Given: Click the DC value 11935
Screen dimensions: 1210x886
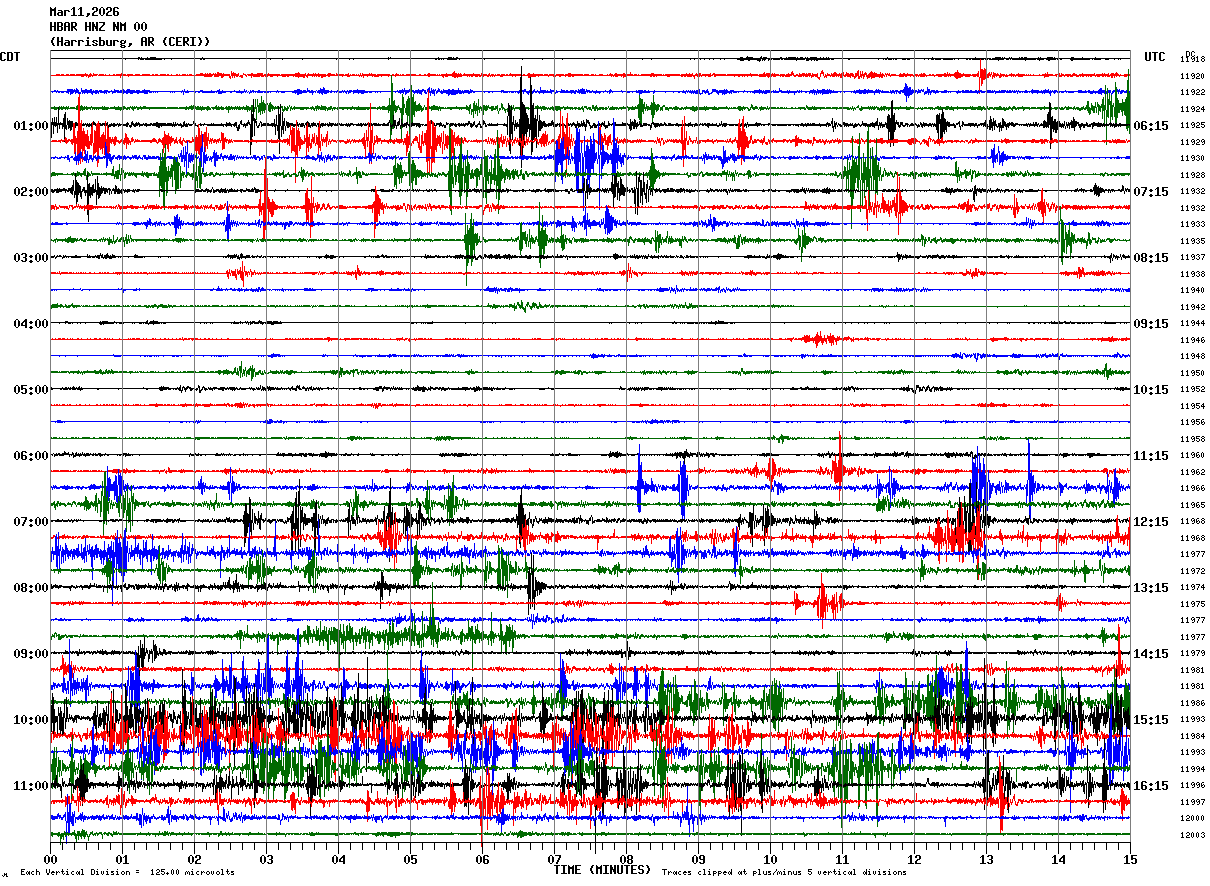Looking at the screenshot, I should 1192,241.
